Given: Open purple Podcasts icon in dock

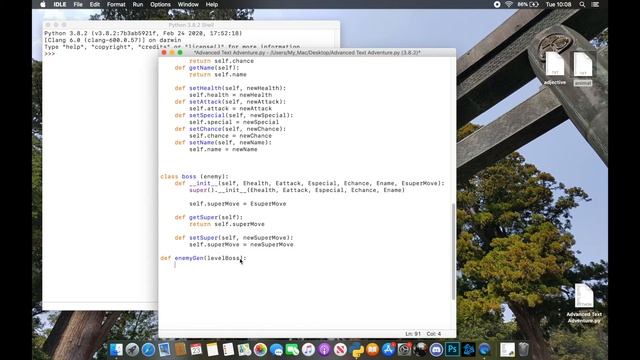Looking at the screenshot, I should (324, 349).
